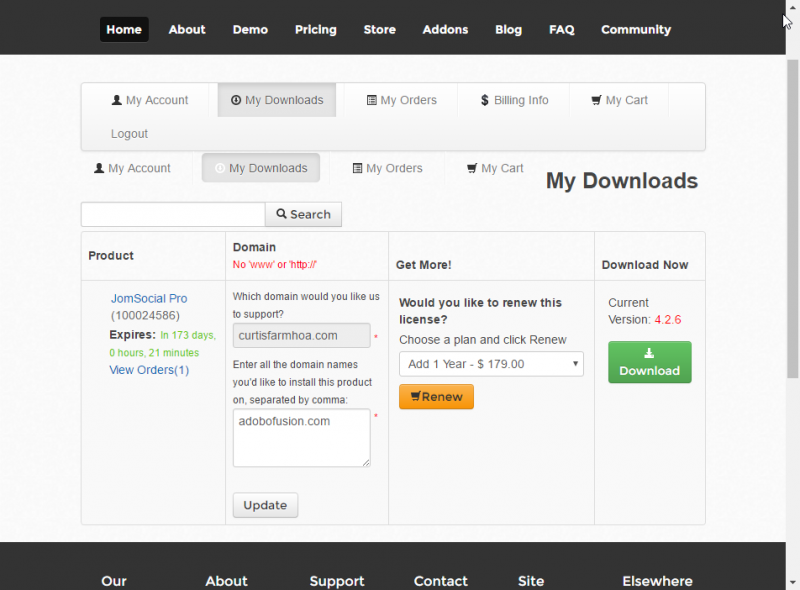Screen dimensions: 800x590
Task: Click the dollar icon beside Billing Info
Action: pyautogui.click(x=485, y=100)
